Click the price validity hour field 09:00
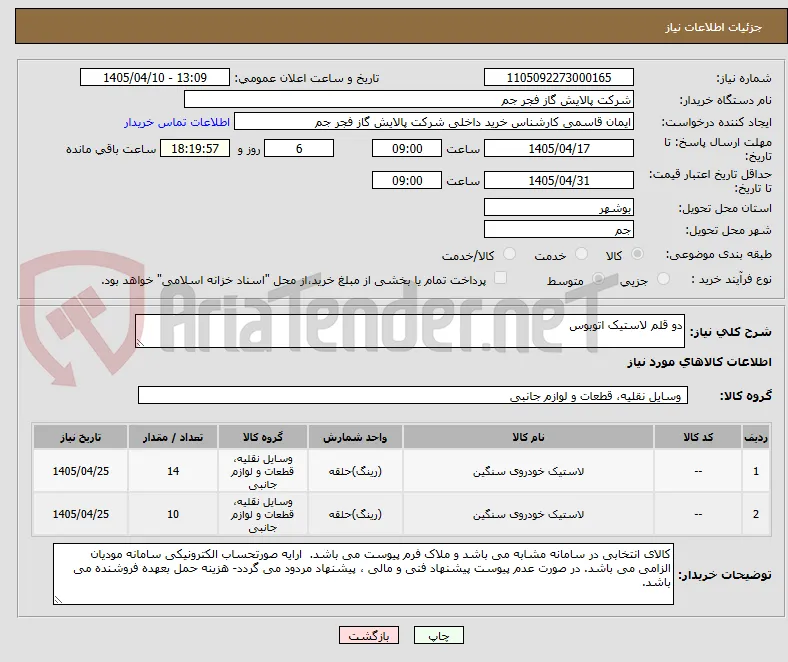Image resolution: width=788 pixels, height=662 pixels. [x=407, y=180]
